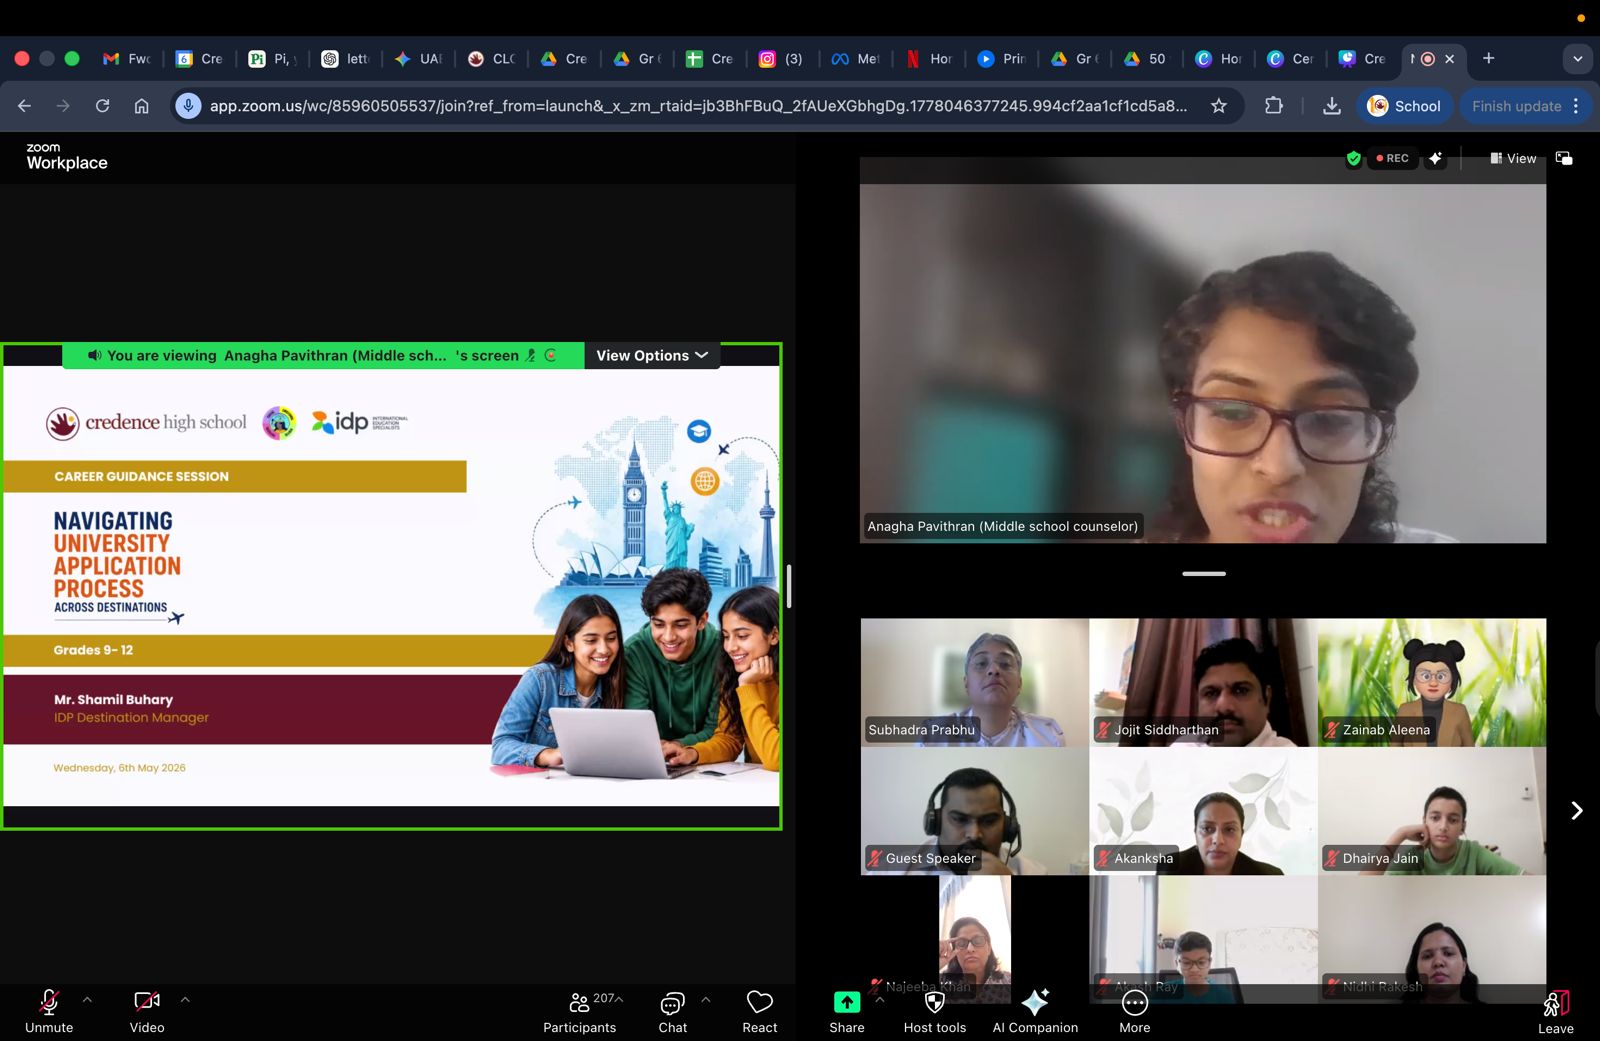Select Jojit Siddharthan's video tile

[x=1203, y=682]
